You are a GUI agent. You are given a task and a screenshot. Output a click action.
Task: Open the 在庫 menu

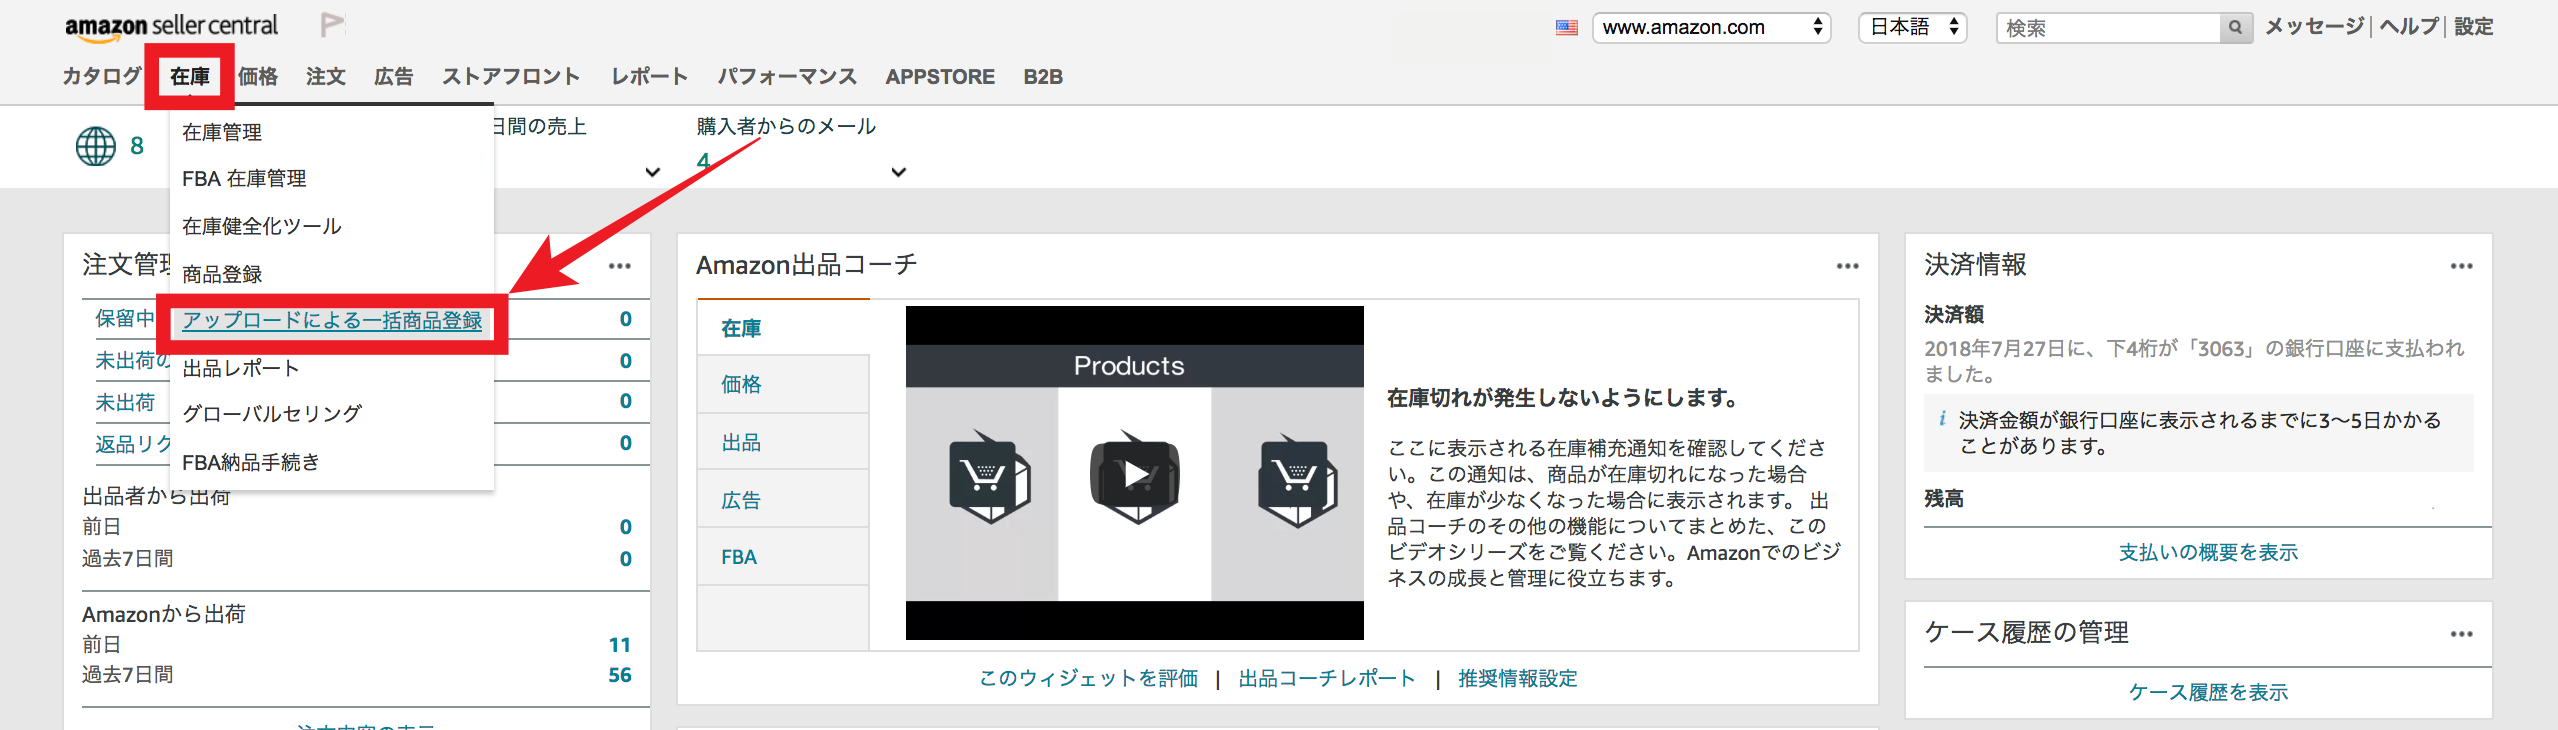[x=190, y=77]
